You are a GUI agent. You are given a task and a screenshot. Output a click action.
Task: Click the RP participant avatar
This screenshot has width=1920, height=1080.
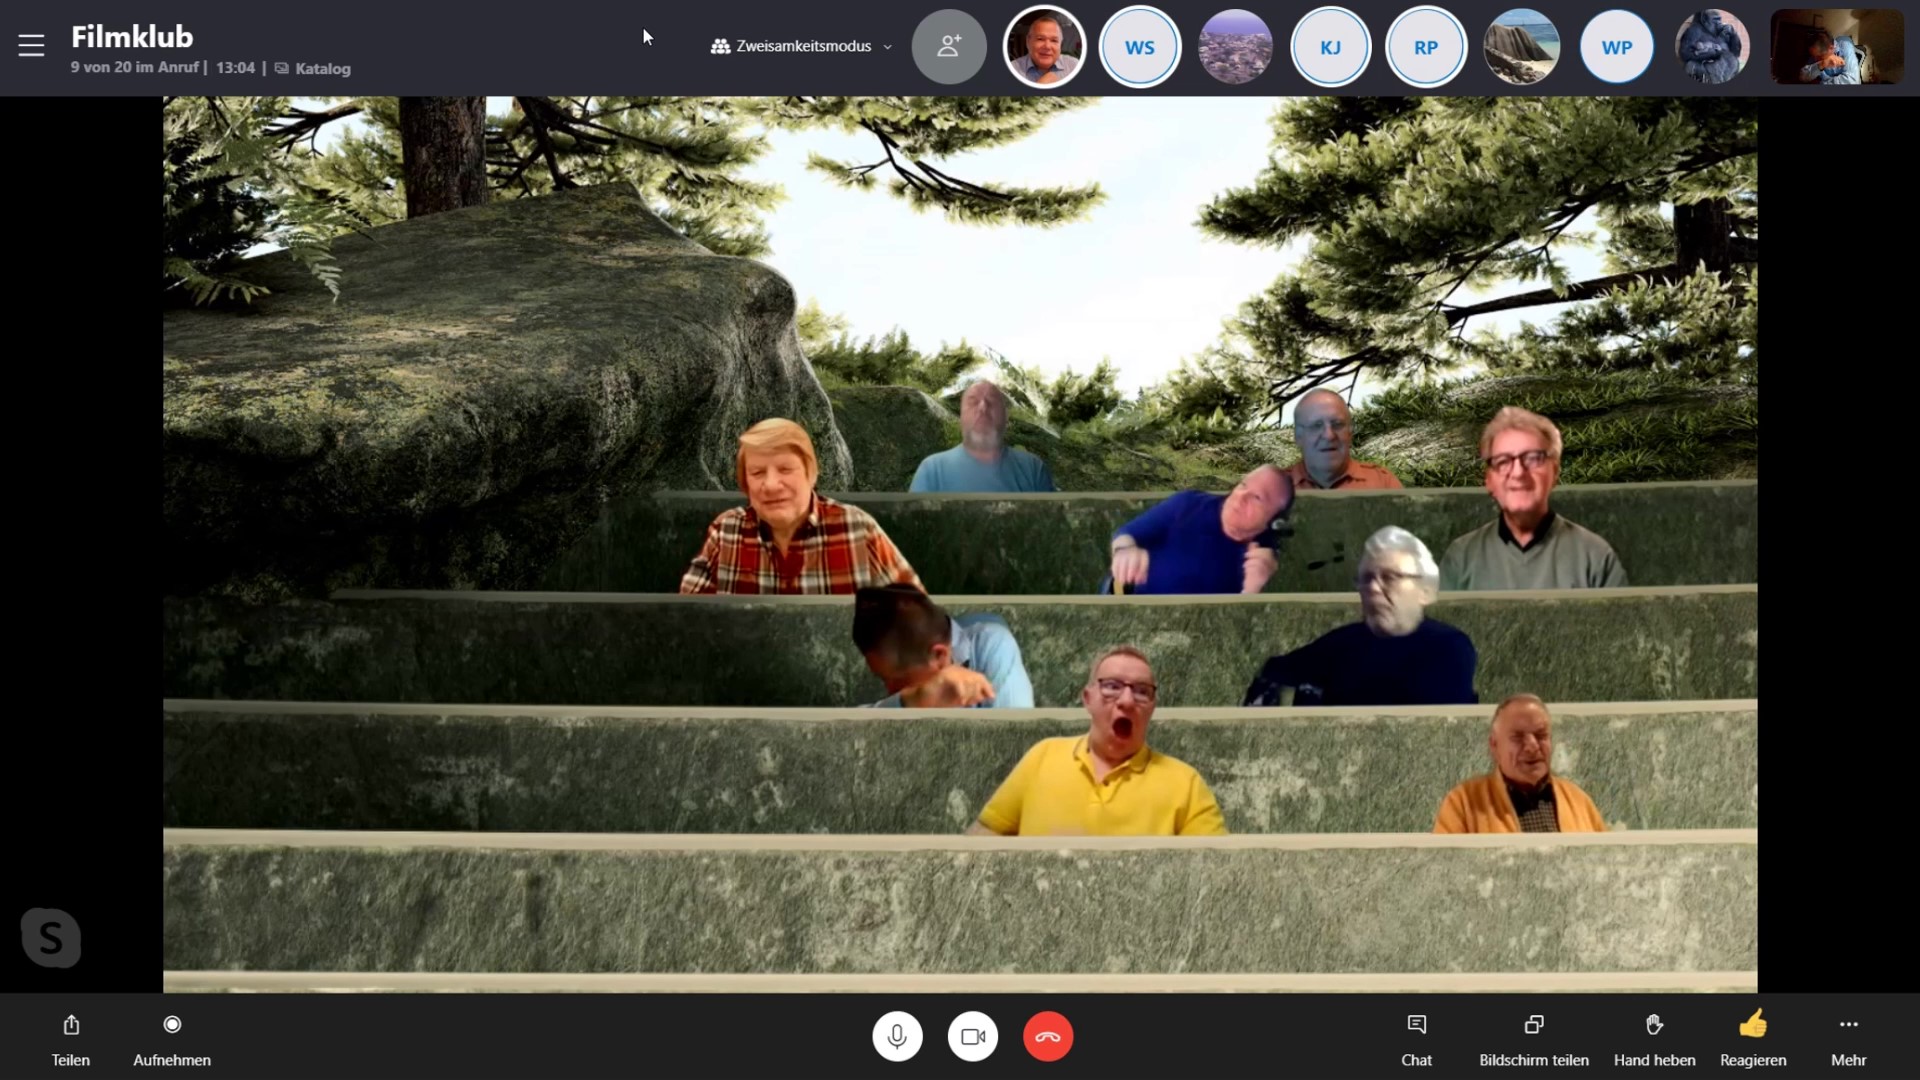point(1425,47)
